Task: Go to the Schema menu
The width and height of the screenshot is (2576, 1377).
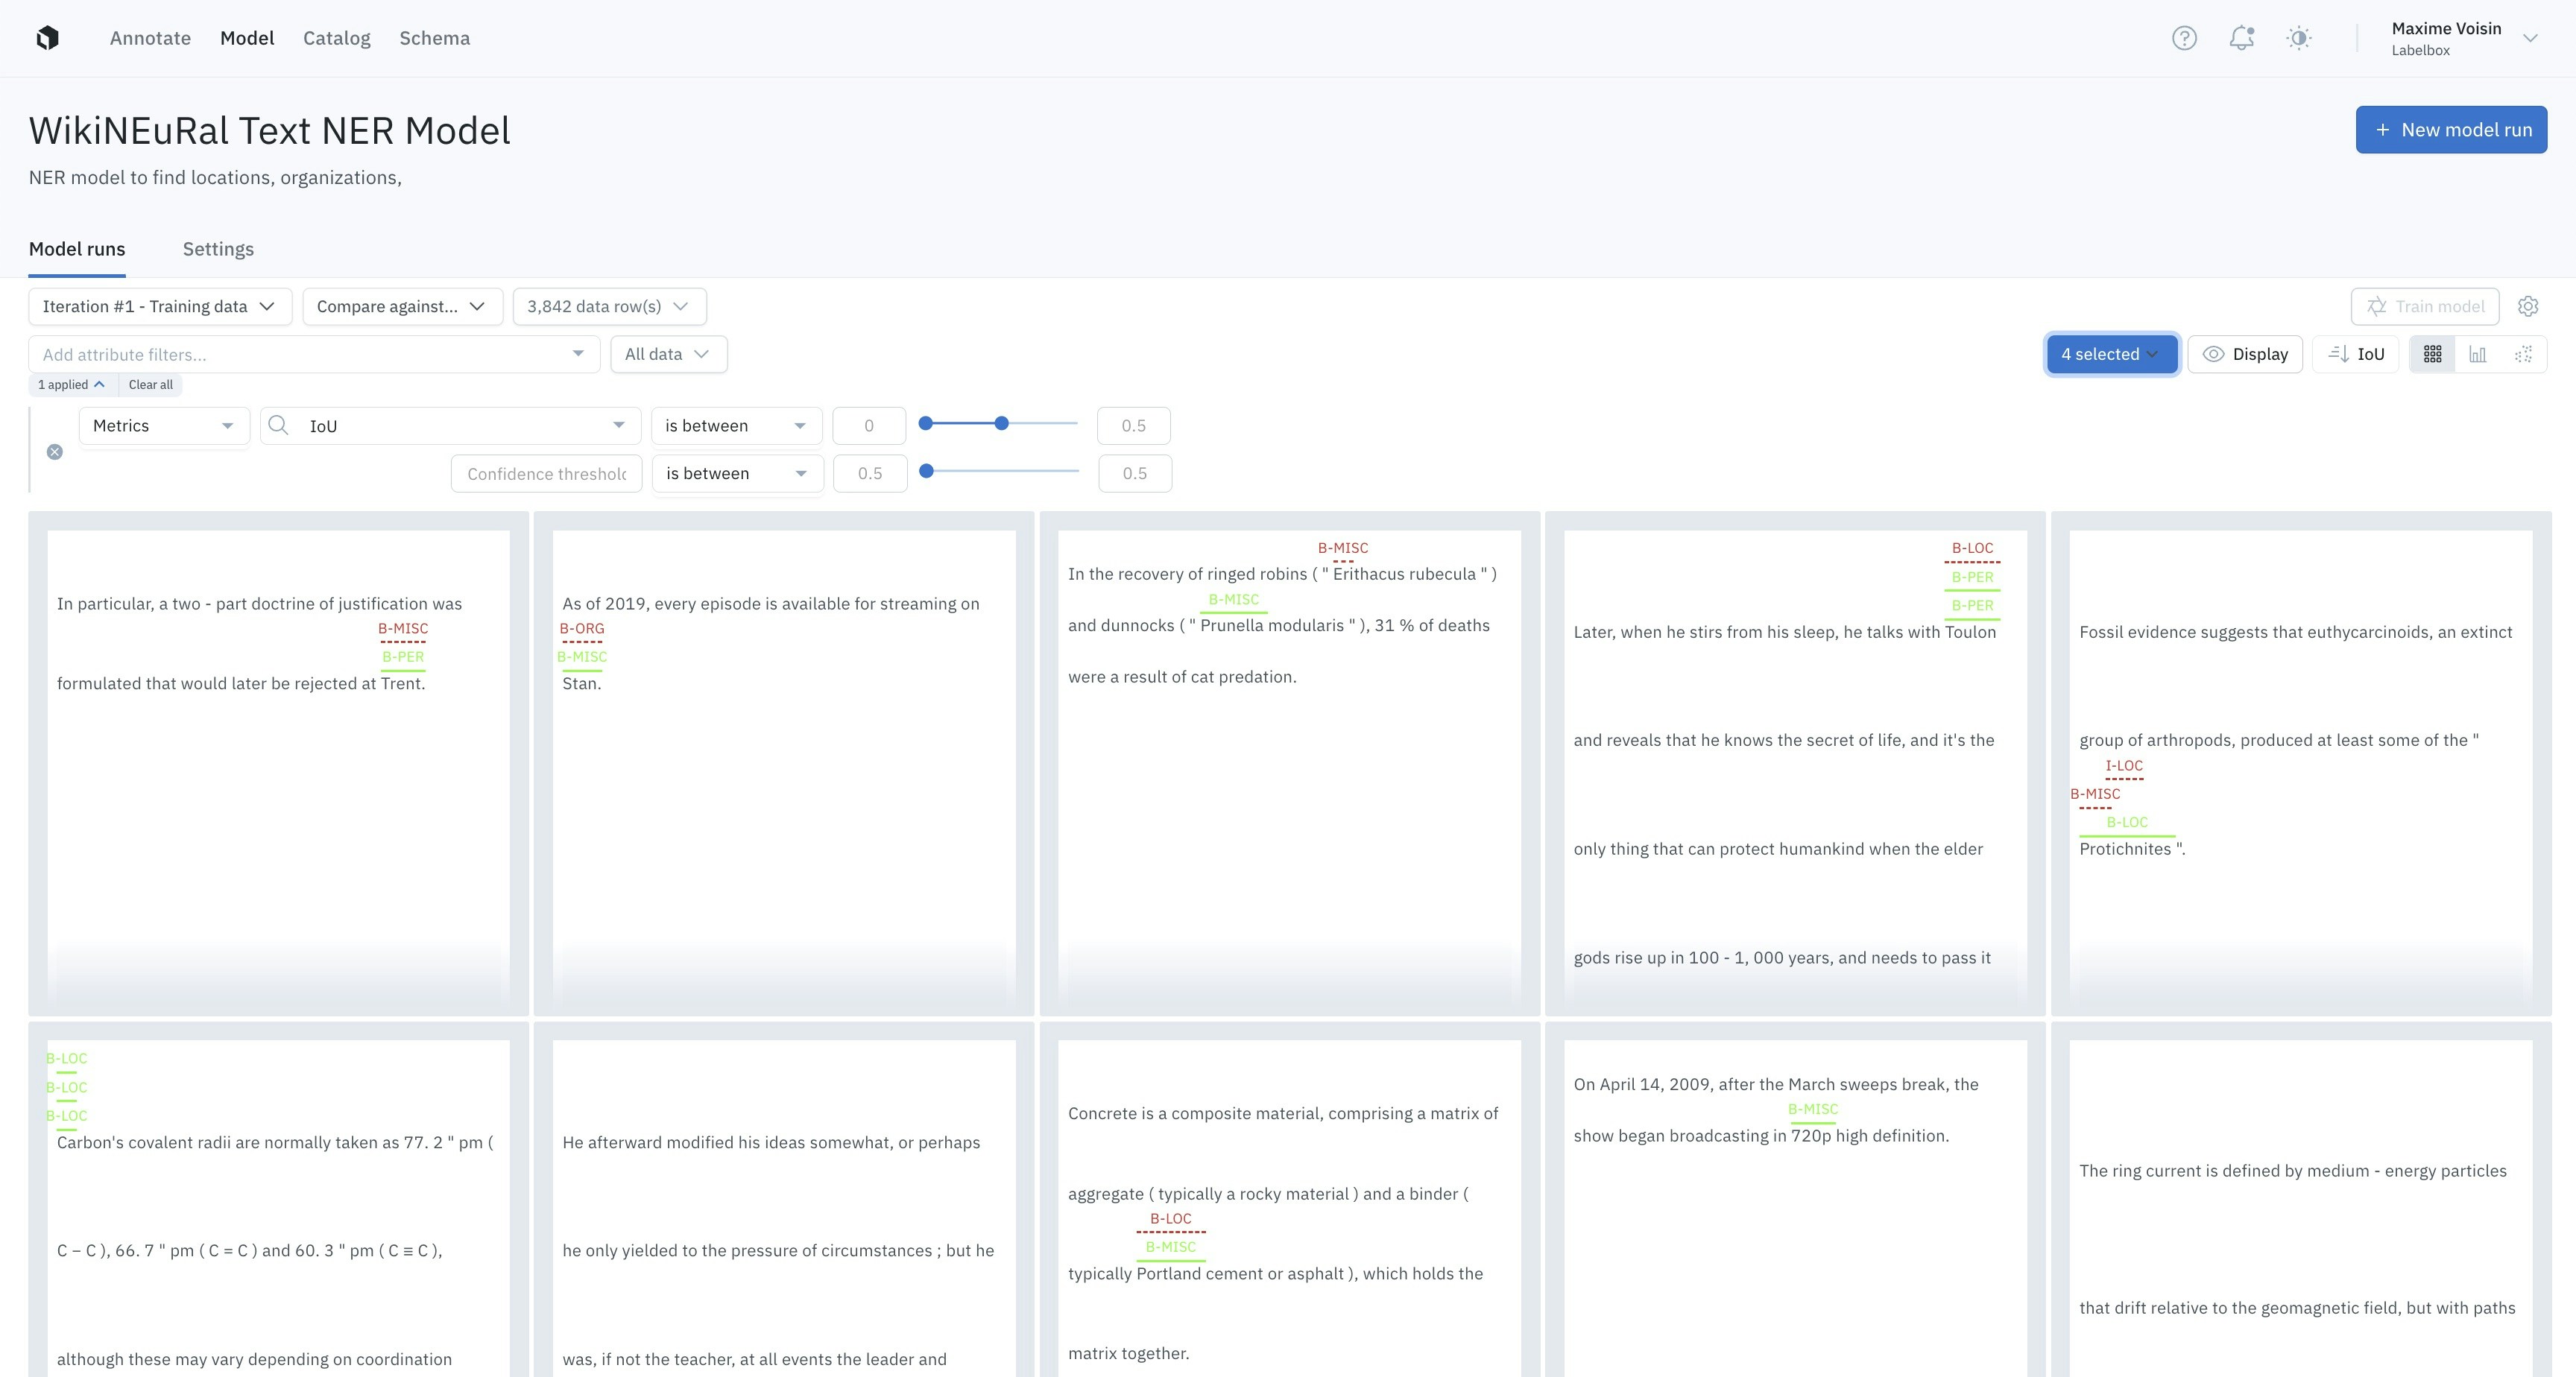Action: point(434,38)
